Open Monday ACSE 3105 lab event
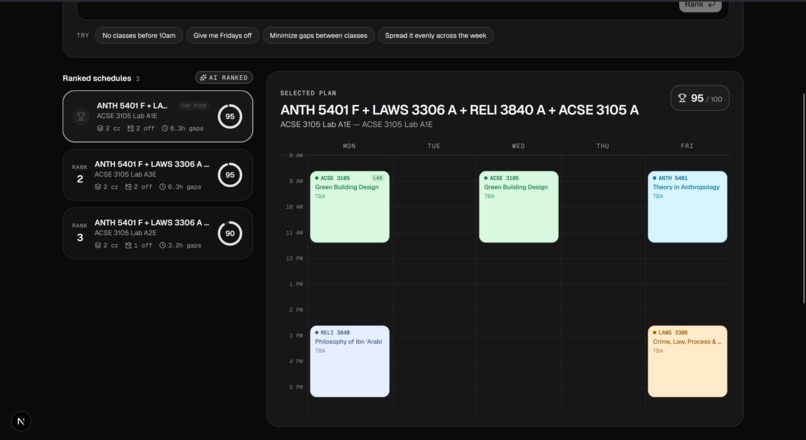The height and width of the screenshot is (440, 806). 350,207
